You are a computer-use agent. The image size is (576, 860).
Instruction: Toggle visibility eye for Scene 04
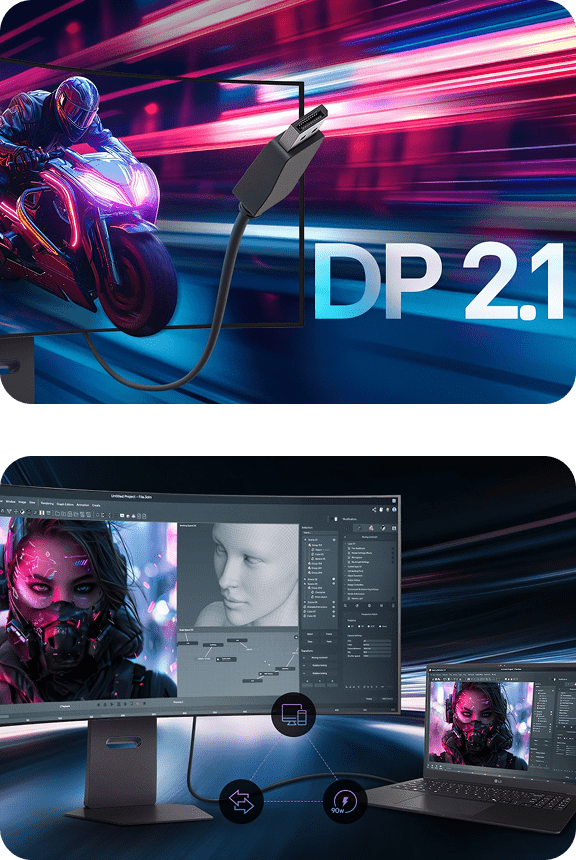click(334, 602)
